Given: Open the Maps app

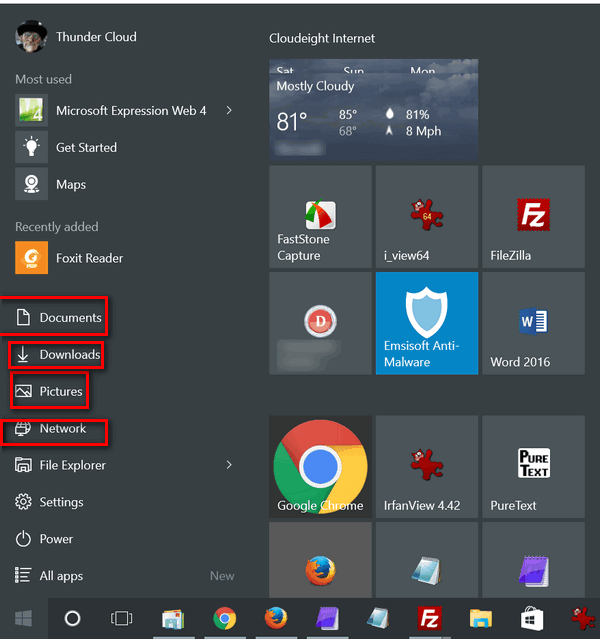Looking at the screenshot, I should [x=51, y=184].
